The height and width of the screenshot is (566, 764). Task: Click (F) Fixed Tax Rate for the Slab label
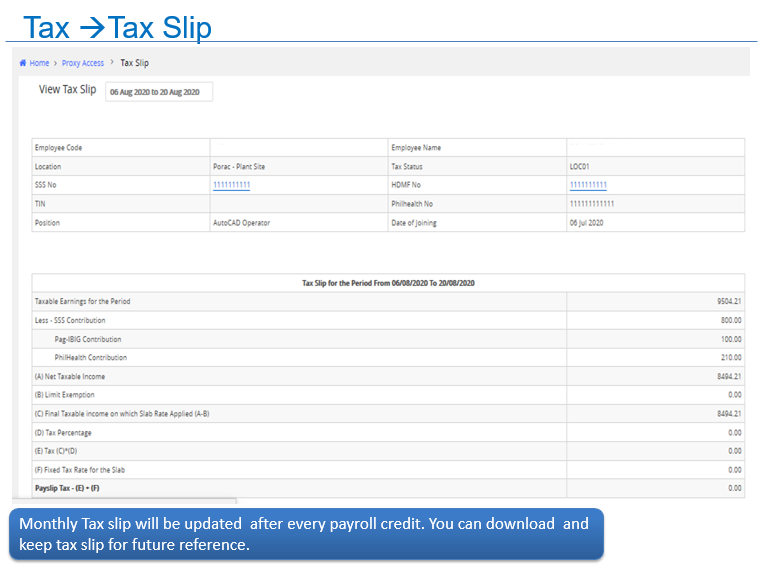79,470
